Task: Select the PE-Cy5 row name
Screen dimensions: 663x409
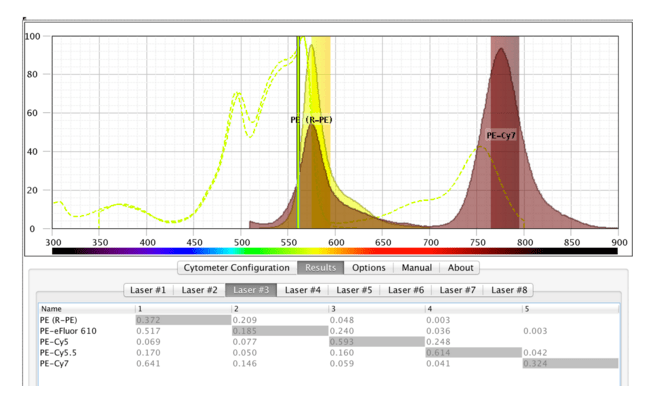Action: point(54,342)
